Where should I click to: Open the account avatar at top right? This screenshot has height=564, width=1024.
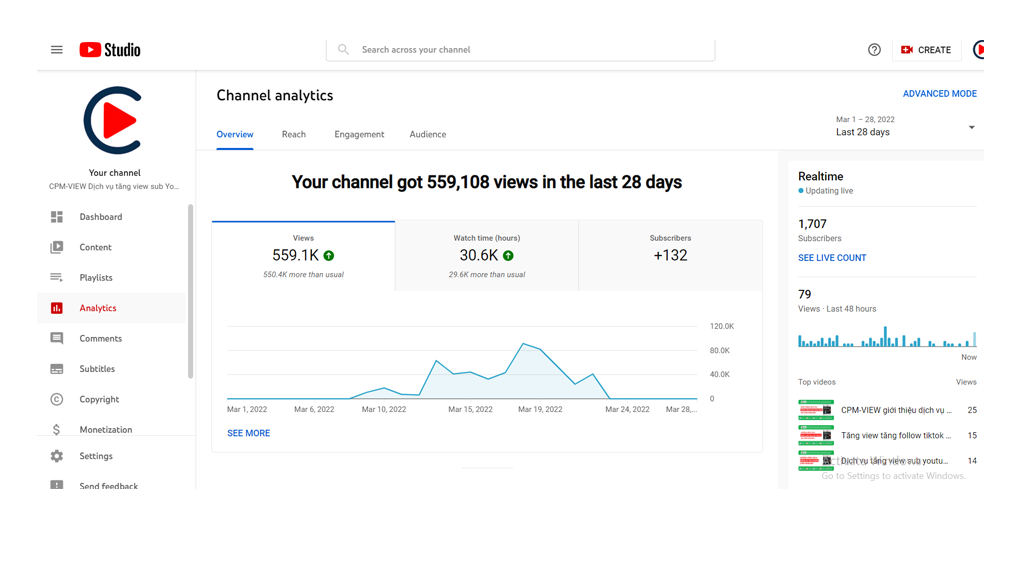[978, 50]
